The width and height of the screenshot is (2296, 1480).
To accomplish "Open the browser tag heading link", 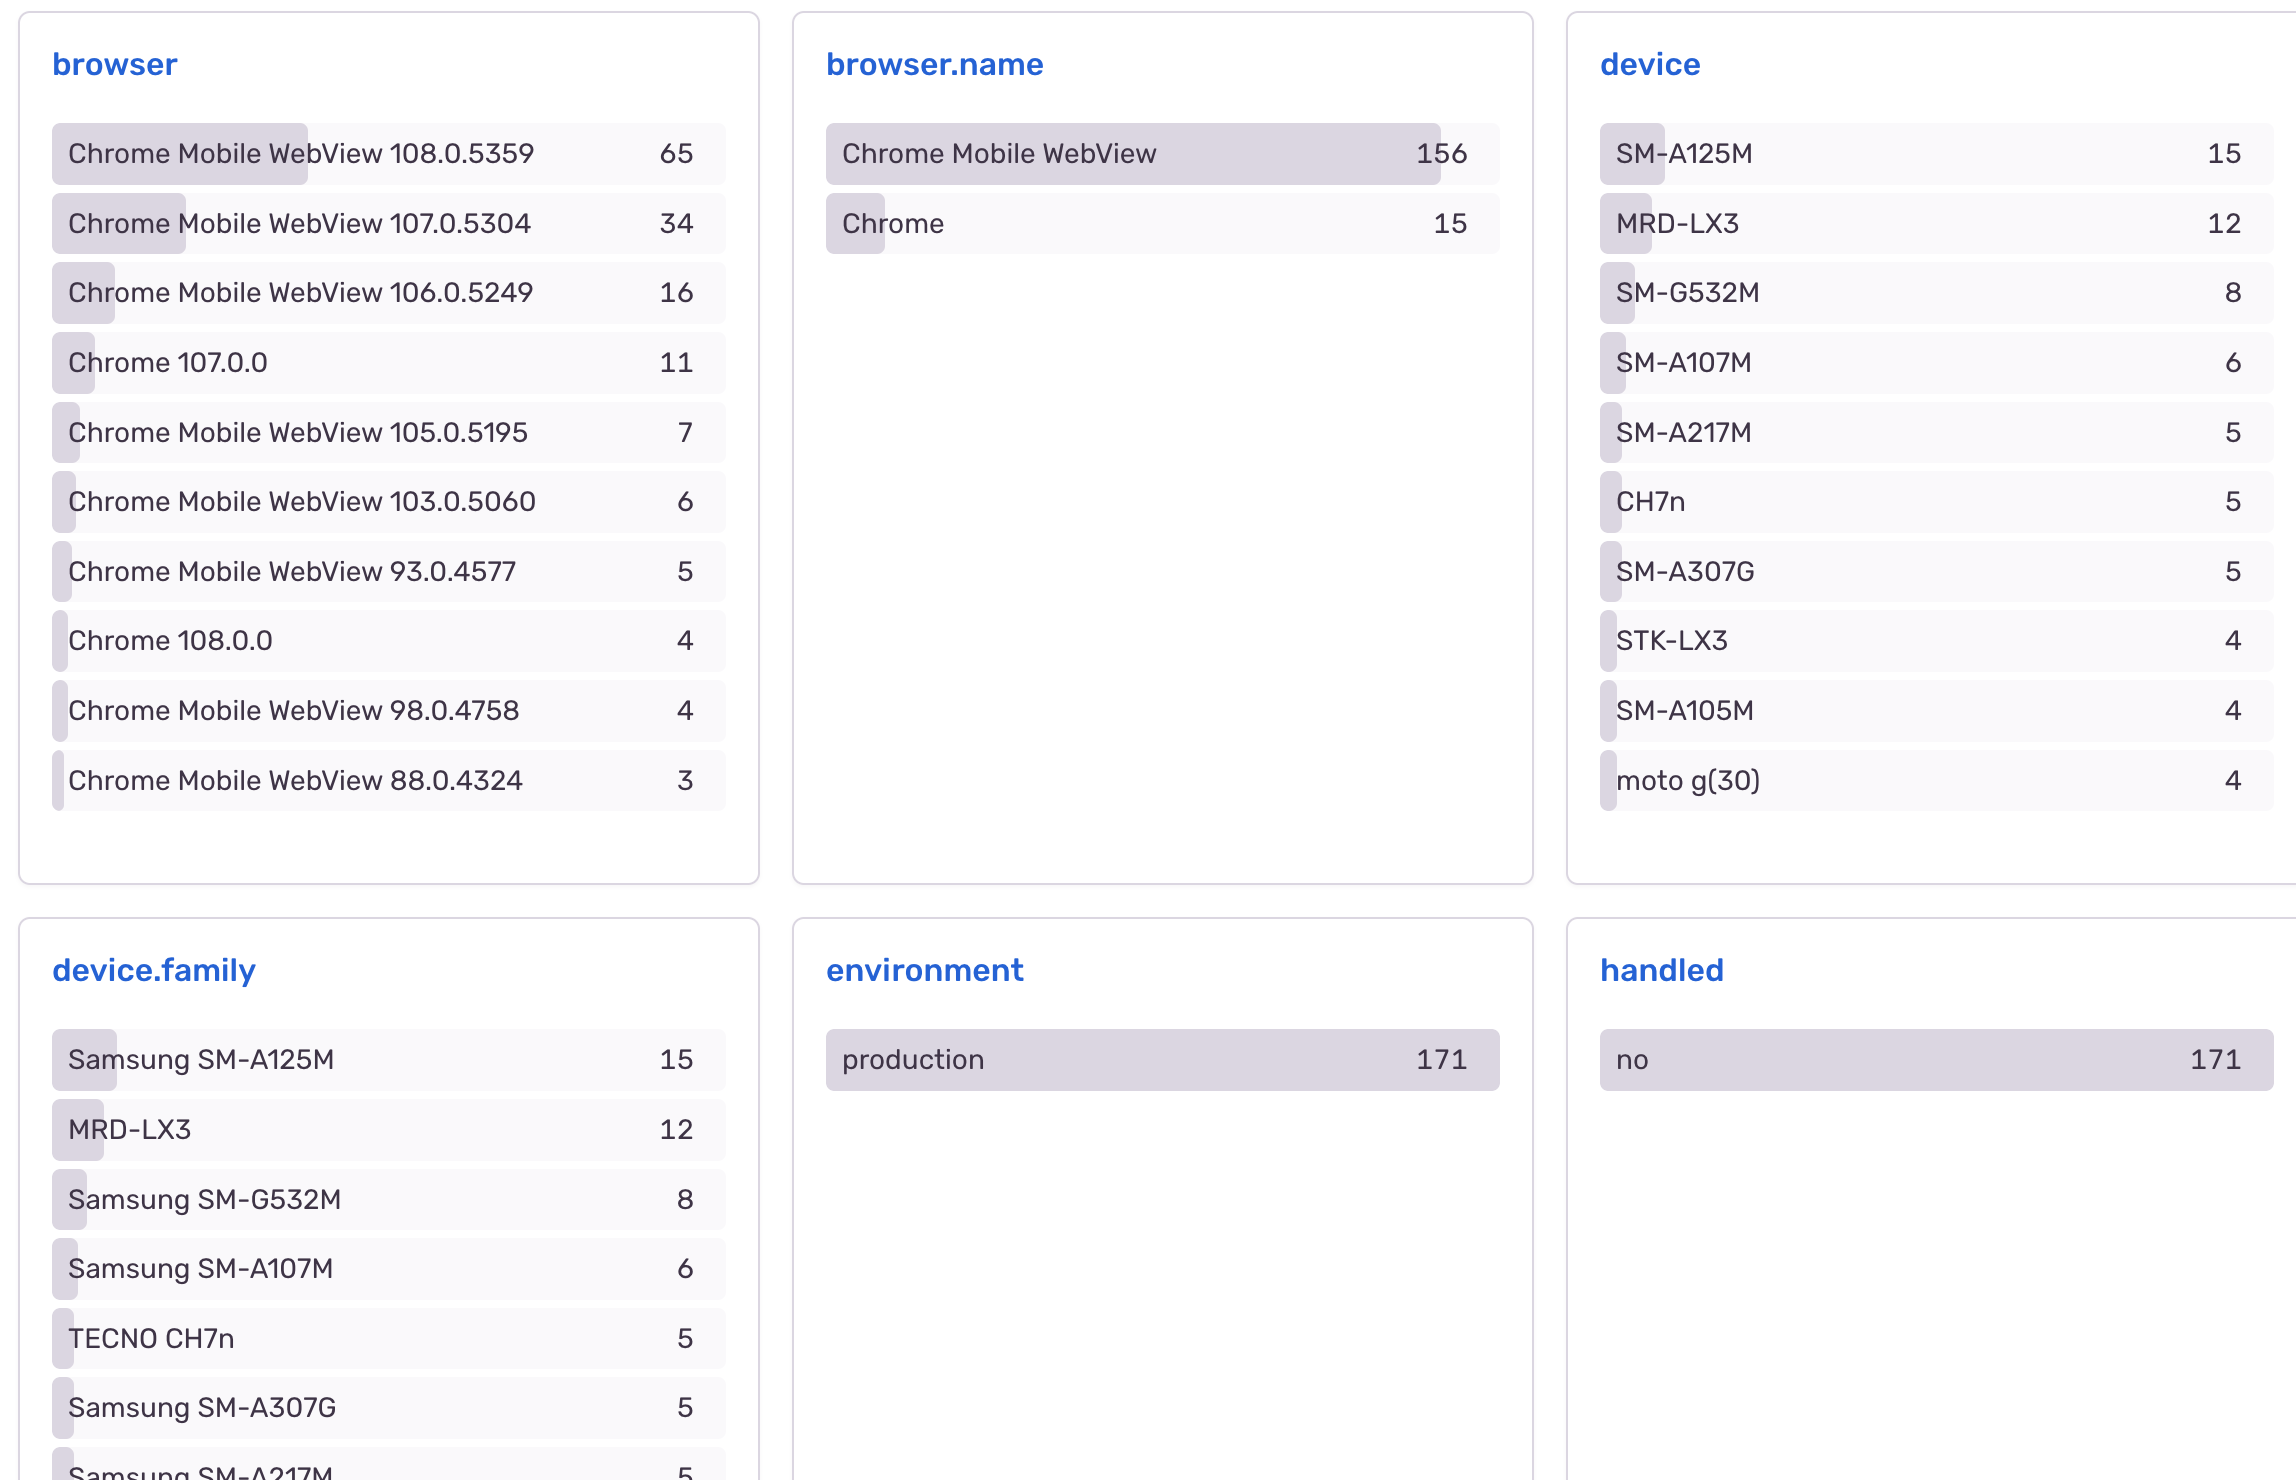I will pyautogui.click(x=114, y=64).
